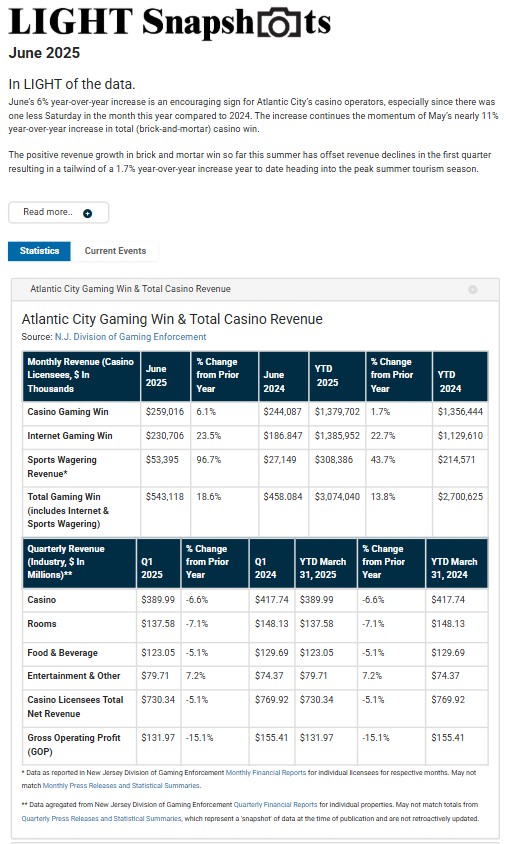This screenshot has height=844, width=506.
Task: Open the Read more button
Action: (x=58, y=212)
